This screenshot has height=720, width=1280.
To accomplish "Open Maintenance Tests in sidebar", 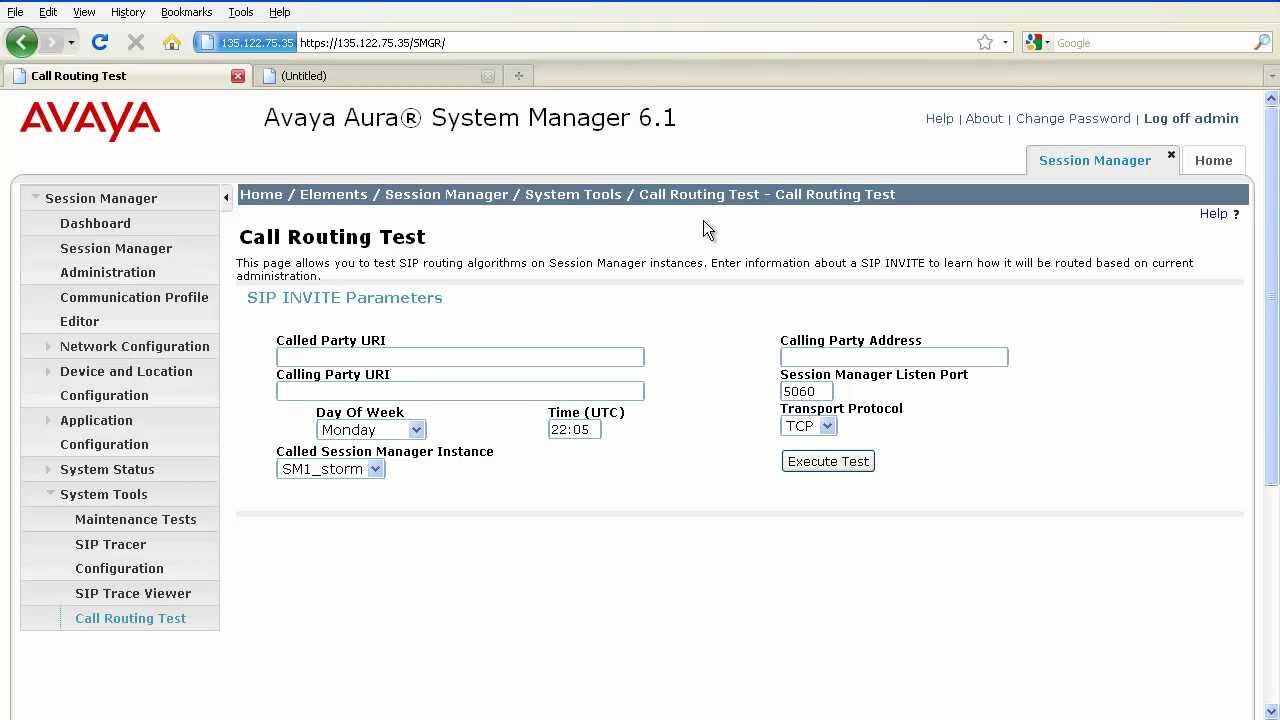I will pos(135,519).
